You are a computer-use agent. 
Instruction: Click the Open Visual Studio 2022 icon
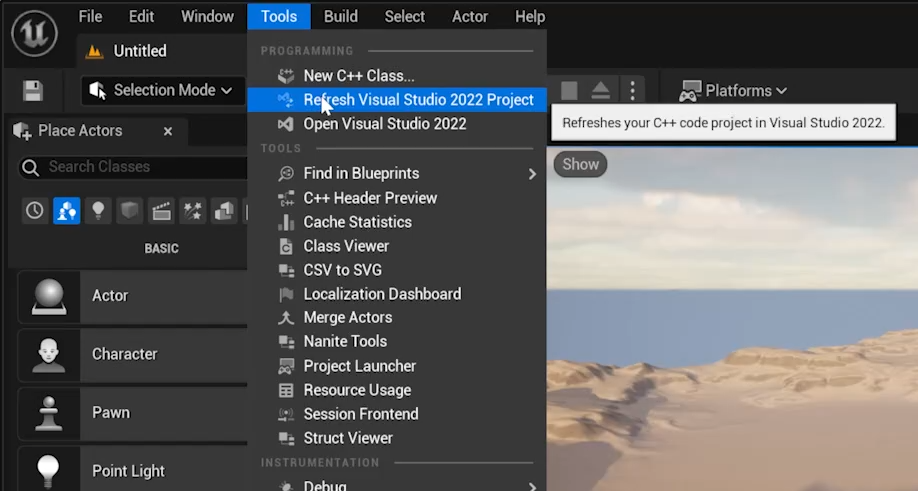pos(286,124)
